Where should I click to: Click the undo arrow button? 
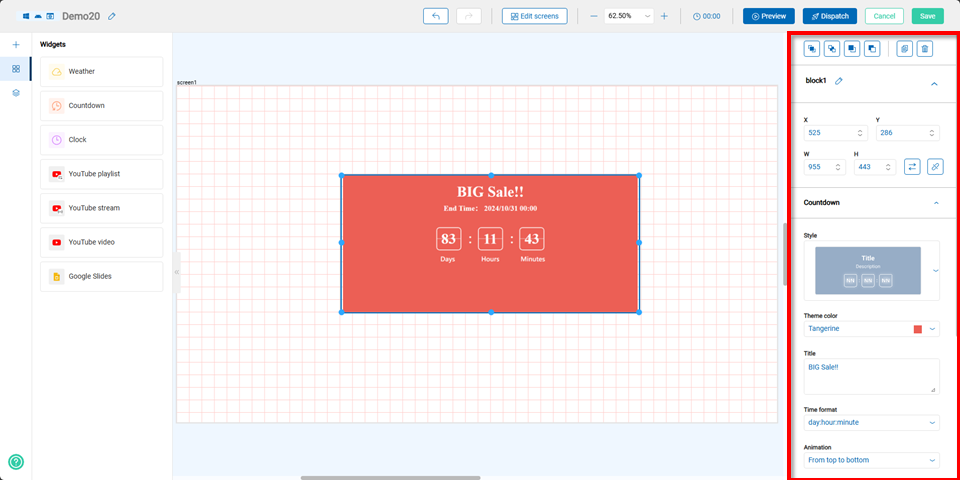tap(435, 16)
